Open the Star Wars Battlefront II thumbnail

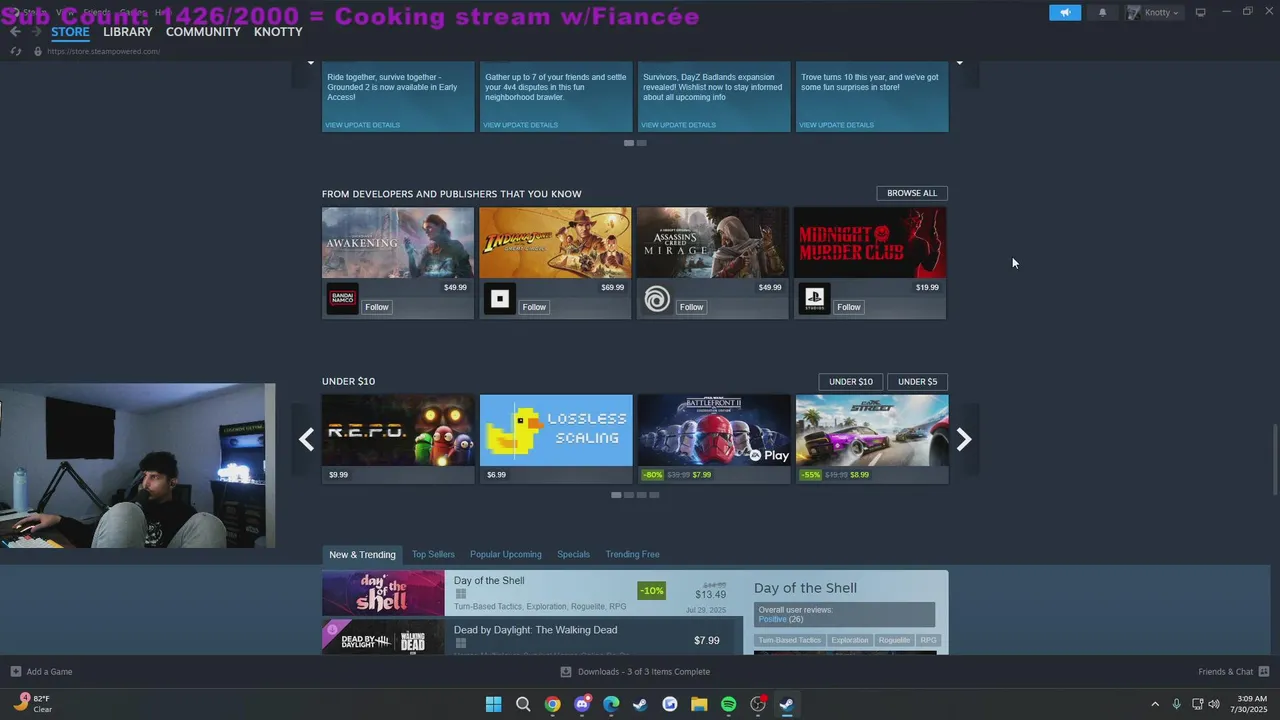[714, 430]
